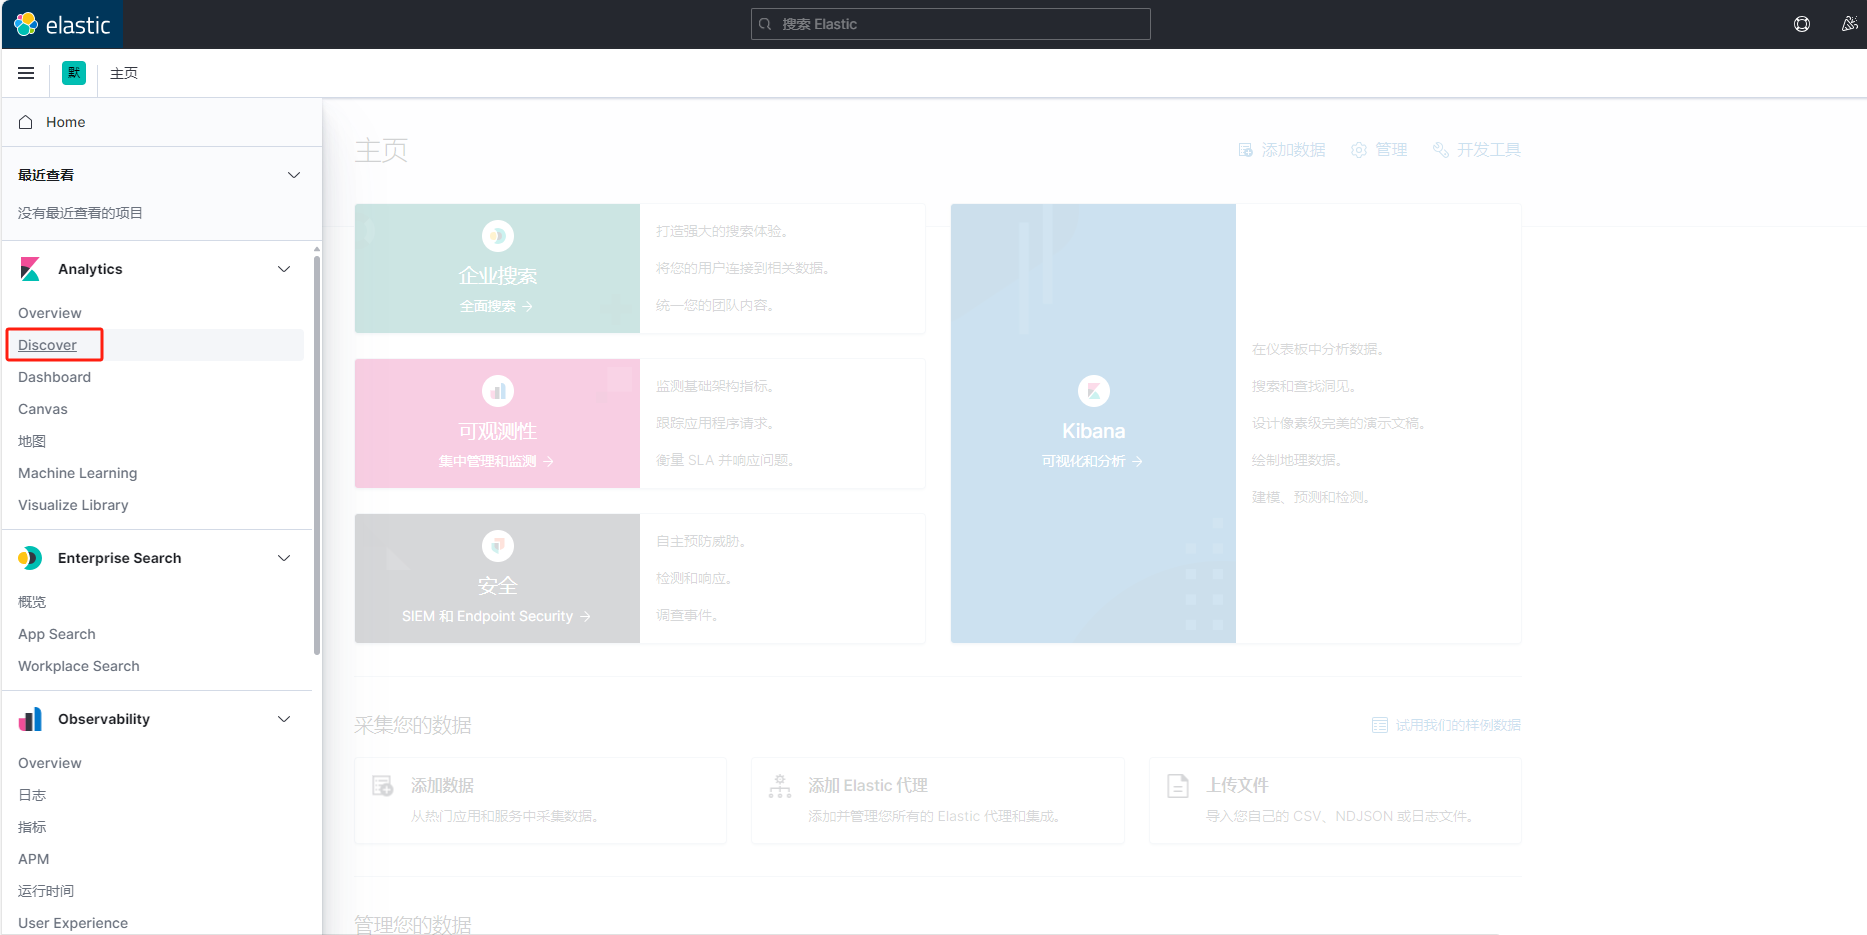Collapse the 最近查看 section
The width and height of the screenshot is (1867, 935).
[294, 175]
